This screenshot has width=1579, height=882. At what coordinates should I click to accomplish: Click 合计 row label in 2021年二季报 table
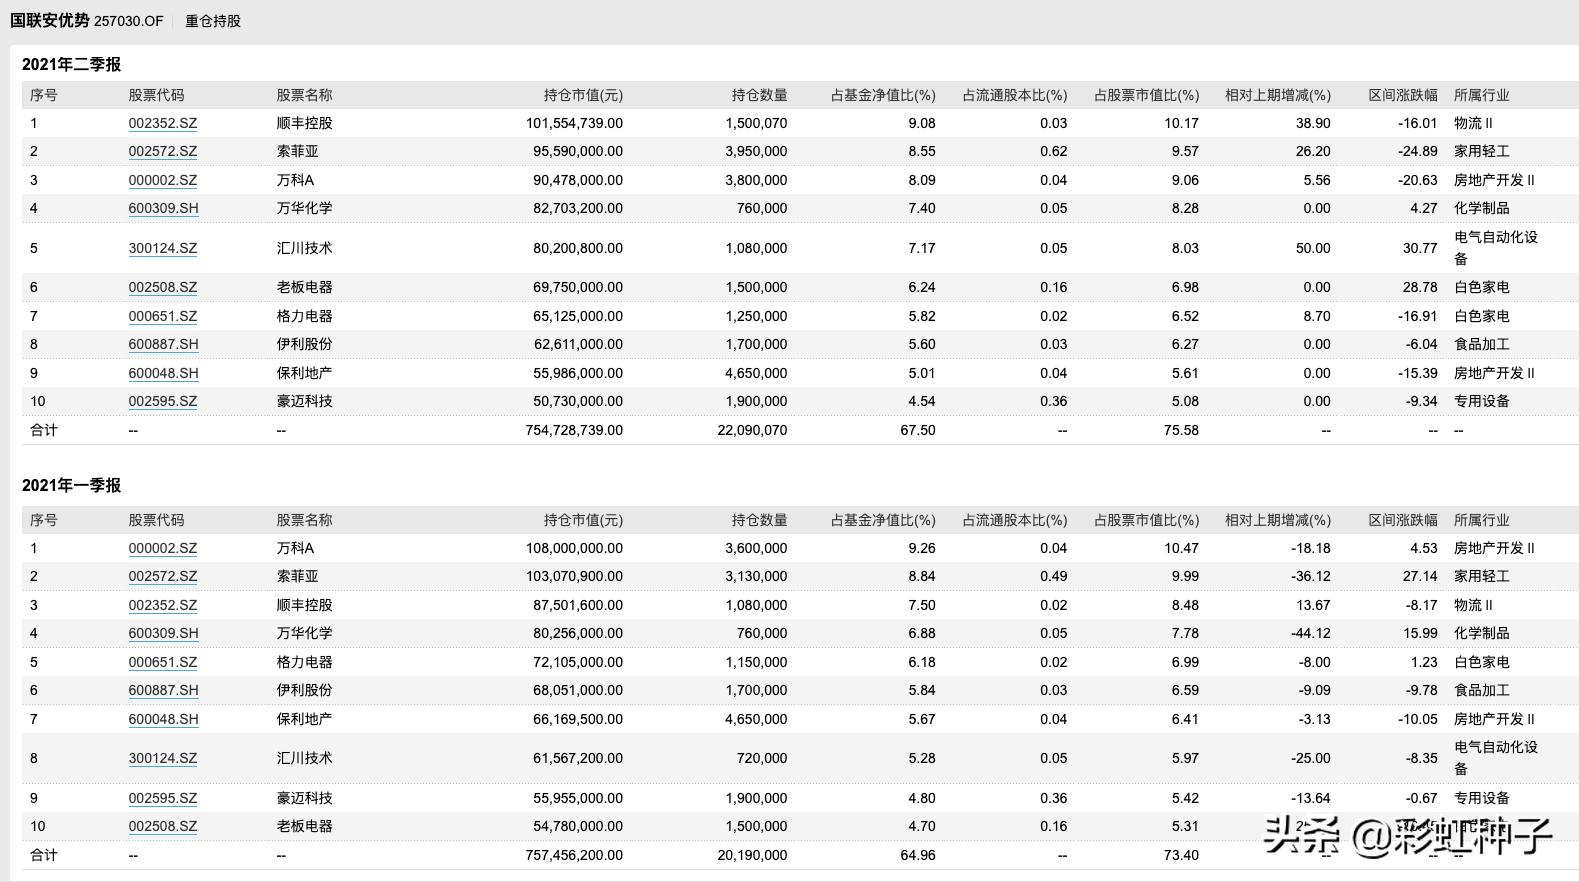coord(44,430)
